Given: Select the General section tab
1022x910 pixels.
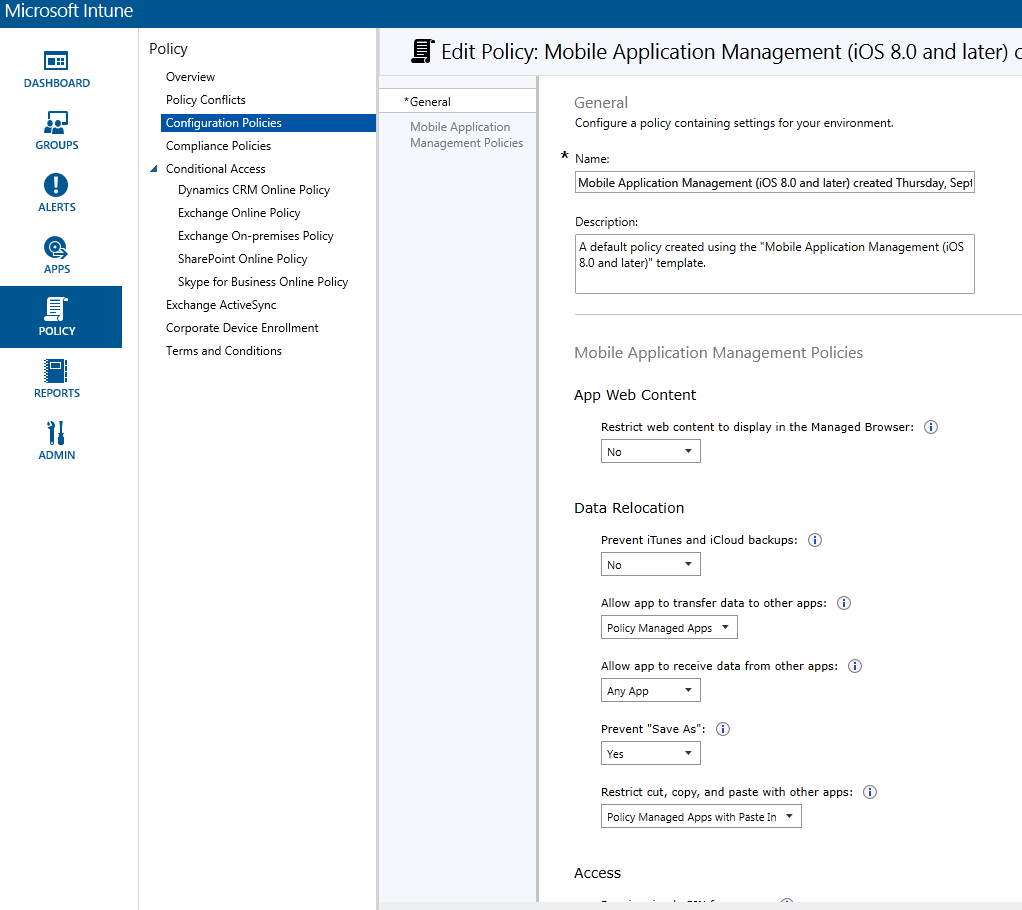Looking at the screenshot, I should (458, 101).
